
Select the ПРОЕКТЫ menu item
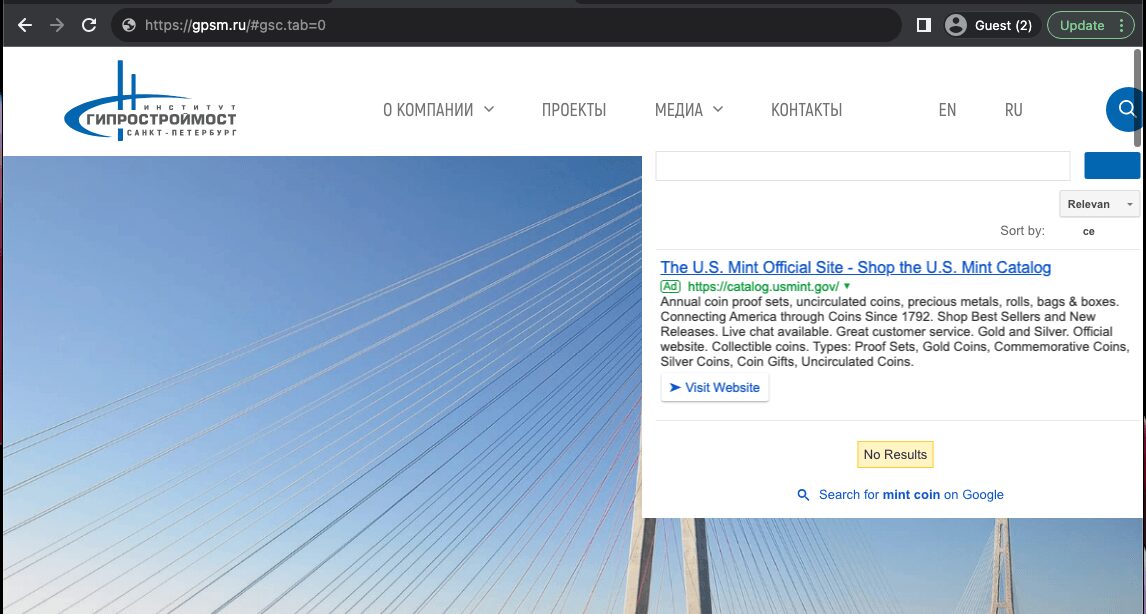pyautogui.click(x=574, y=110)
